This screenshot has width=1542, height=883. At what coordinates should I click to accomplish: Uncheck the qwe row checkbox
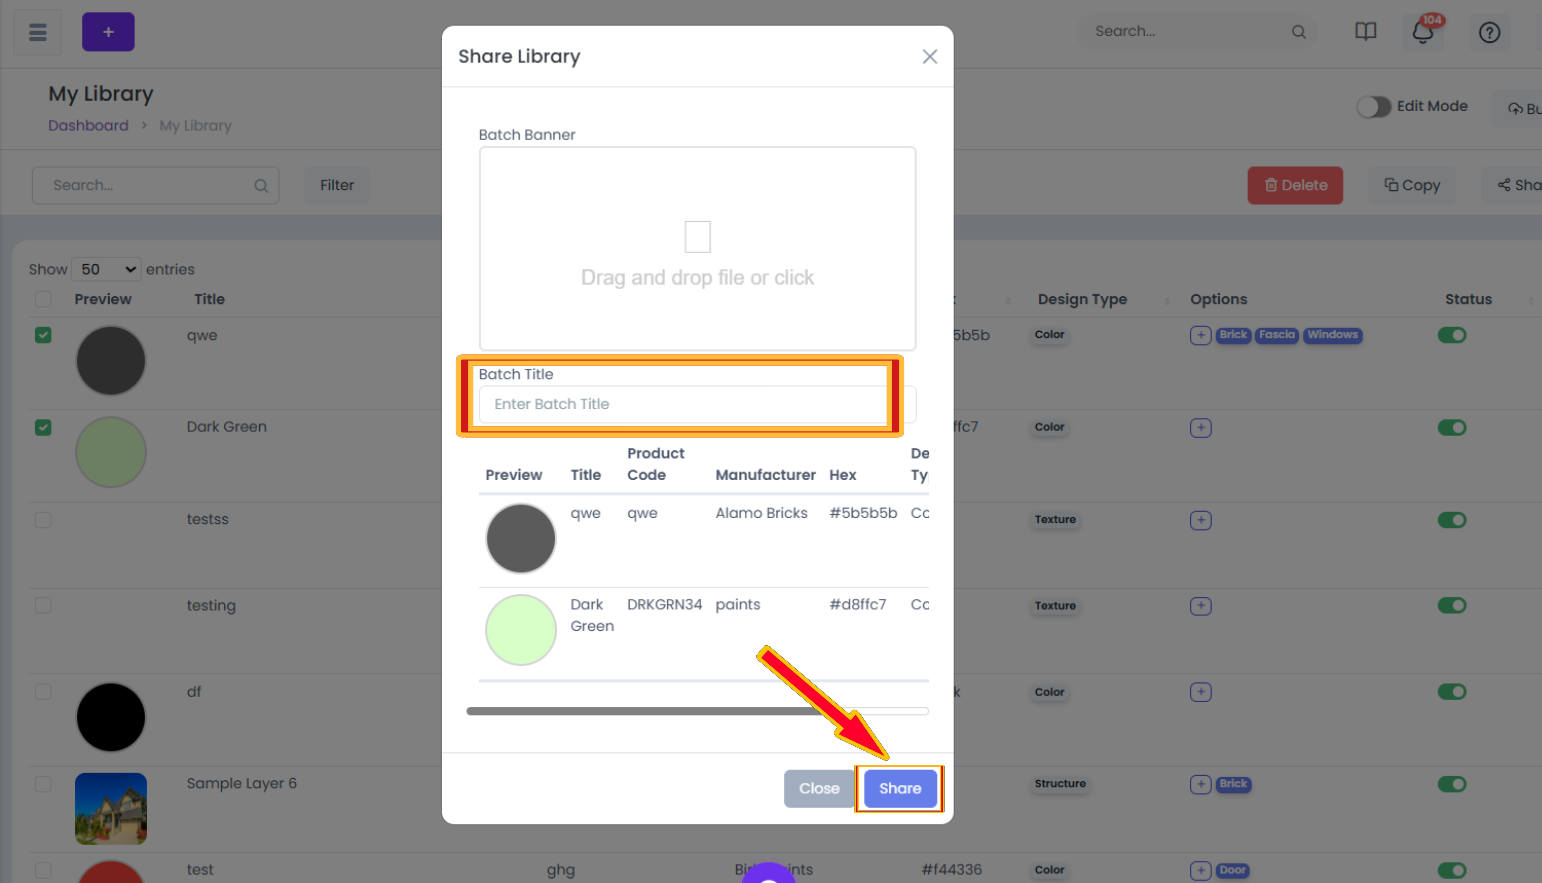[x=43, y=335]
